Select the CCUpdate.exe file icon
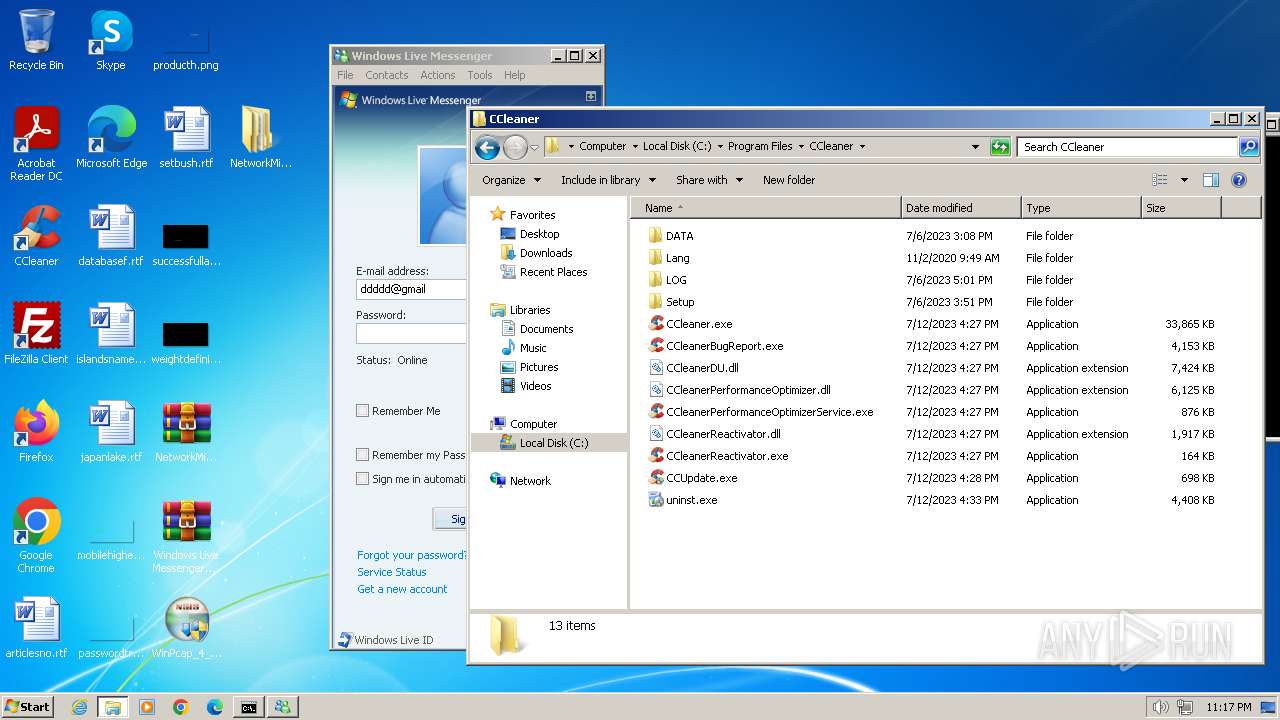Image resolution: width=1280 pixels, height=720 pixels. coord(656,478)
